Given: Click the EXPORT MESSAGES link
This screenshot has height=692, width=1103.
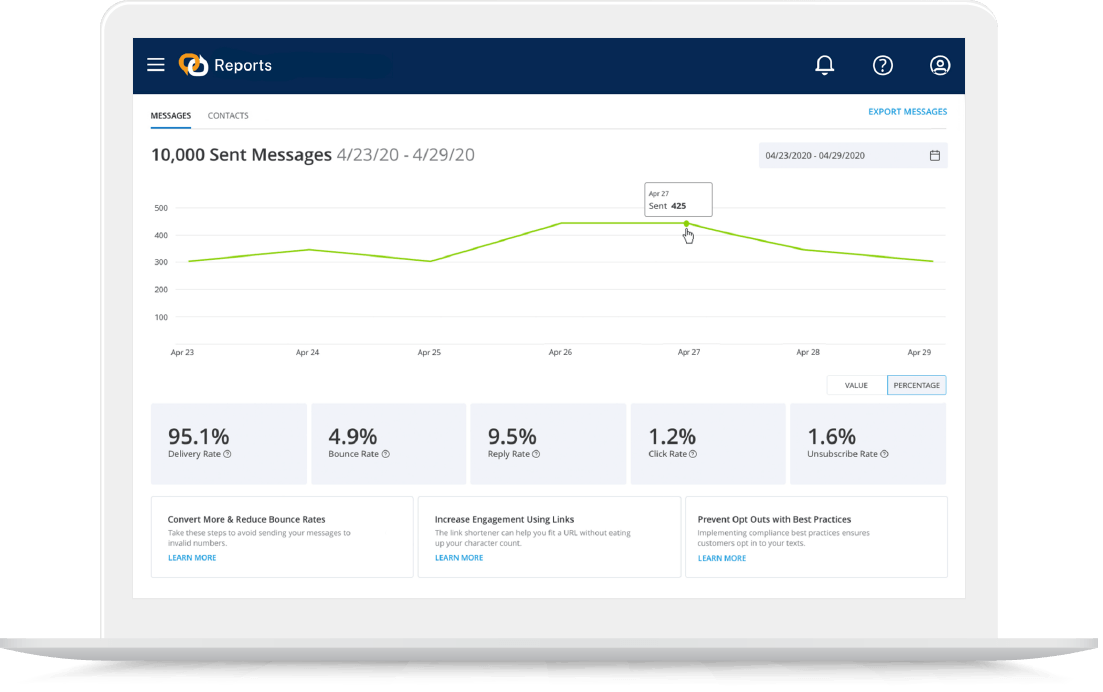Looking at the screenshot, I should click(907, 111).
